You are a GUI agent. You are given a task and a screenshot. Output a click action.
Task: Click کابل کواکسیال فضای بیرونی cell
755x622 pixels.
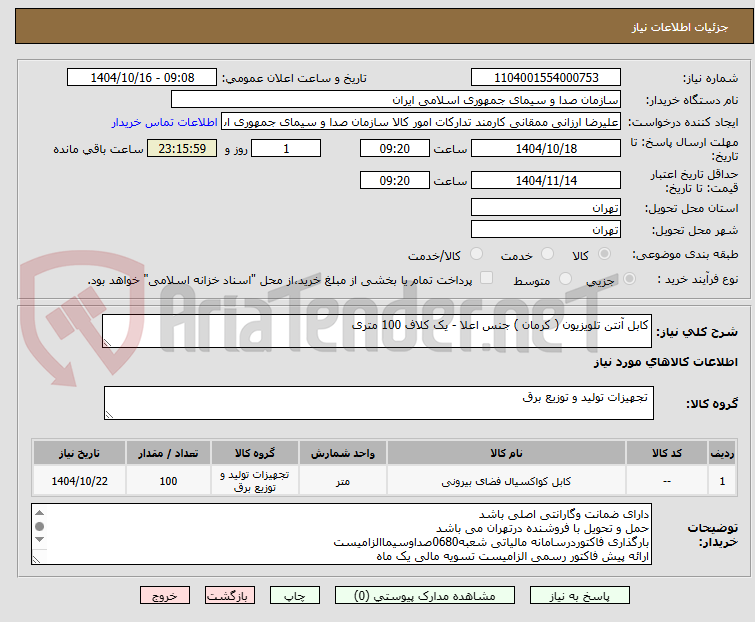(x=506, y=481)
